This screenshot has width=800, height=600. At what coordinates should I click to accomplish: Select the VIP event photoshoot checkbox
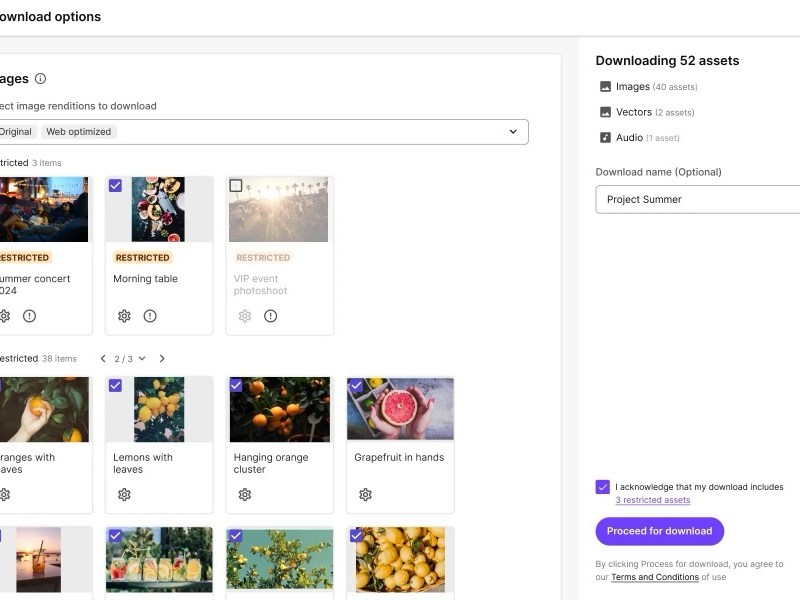[x=236, y=185]
